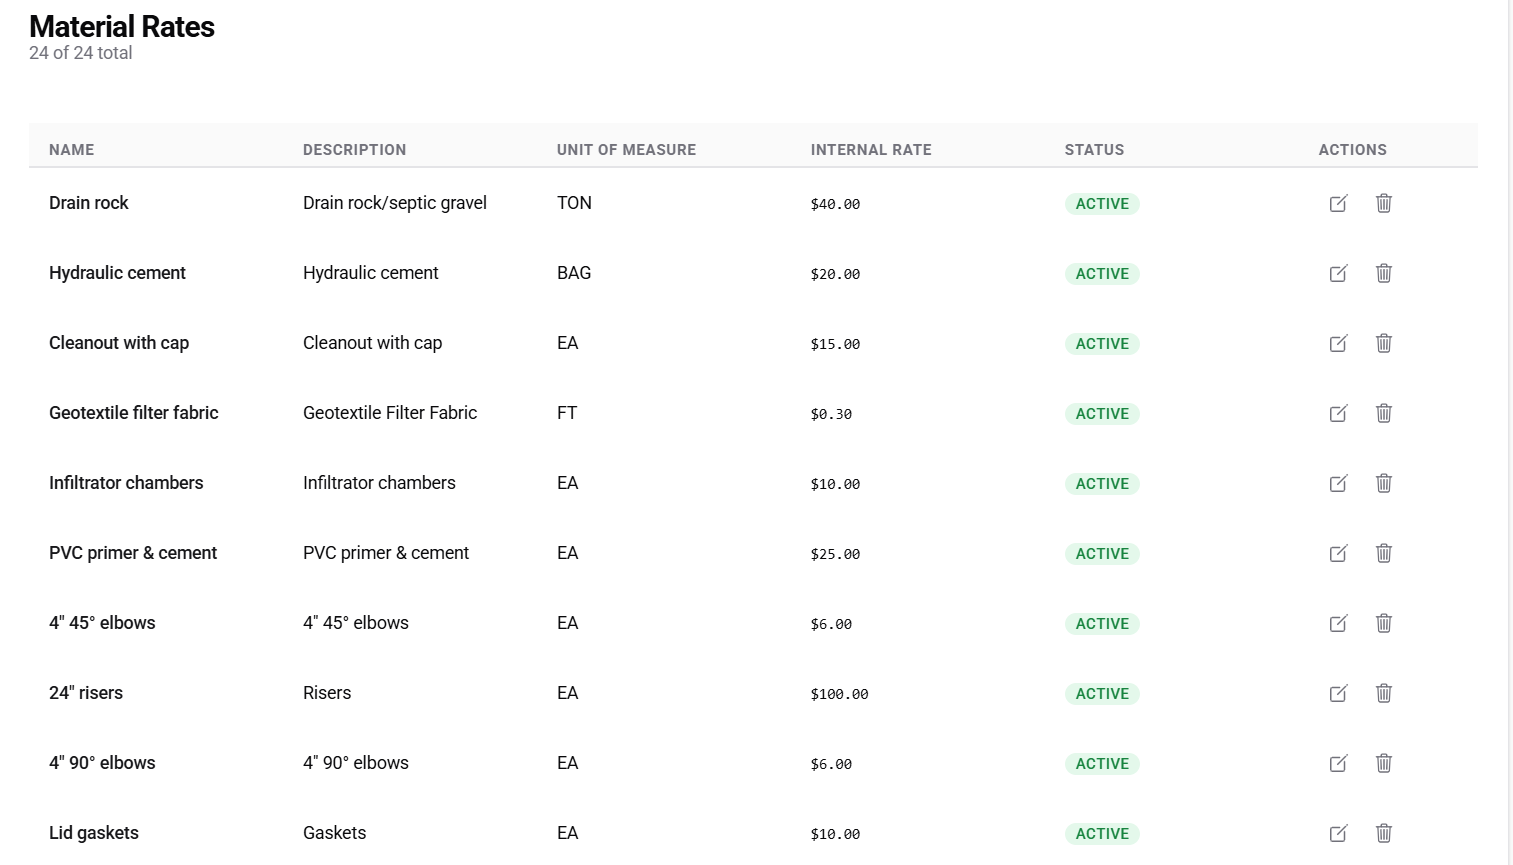Click the ACTIVE badge for 24" risers

(x=1102, y=694)
